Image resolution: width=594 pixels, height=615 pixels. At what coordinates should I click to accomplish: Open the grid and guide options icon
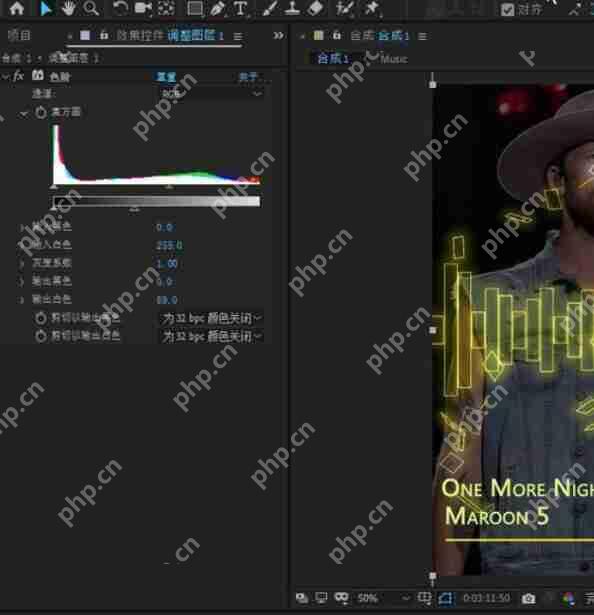(424, 598)
